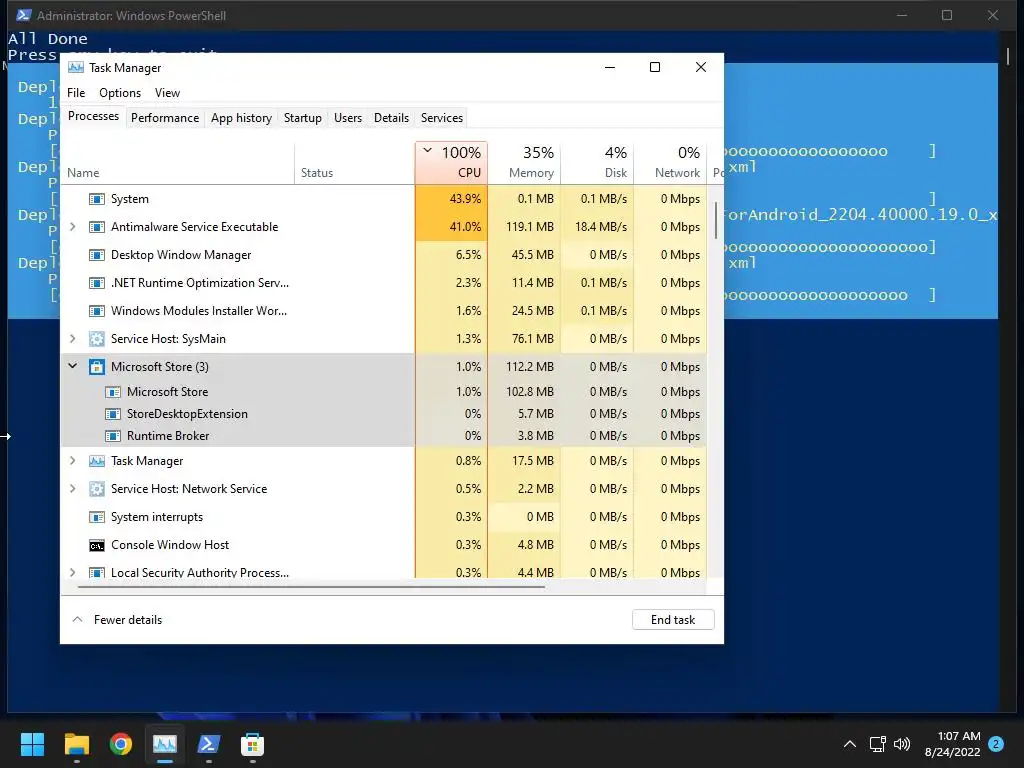Open the taskbar clock showing 1:07 AM
The height and width of the screenshot is (768, 1024).
tap(952, 744)
